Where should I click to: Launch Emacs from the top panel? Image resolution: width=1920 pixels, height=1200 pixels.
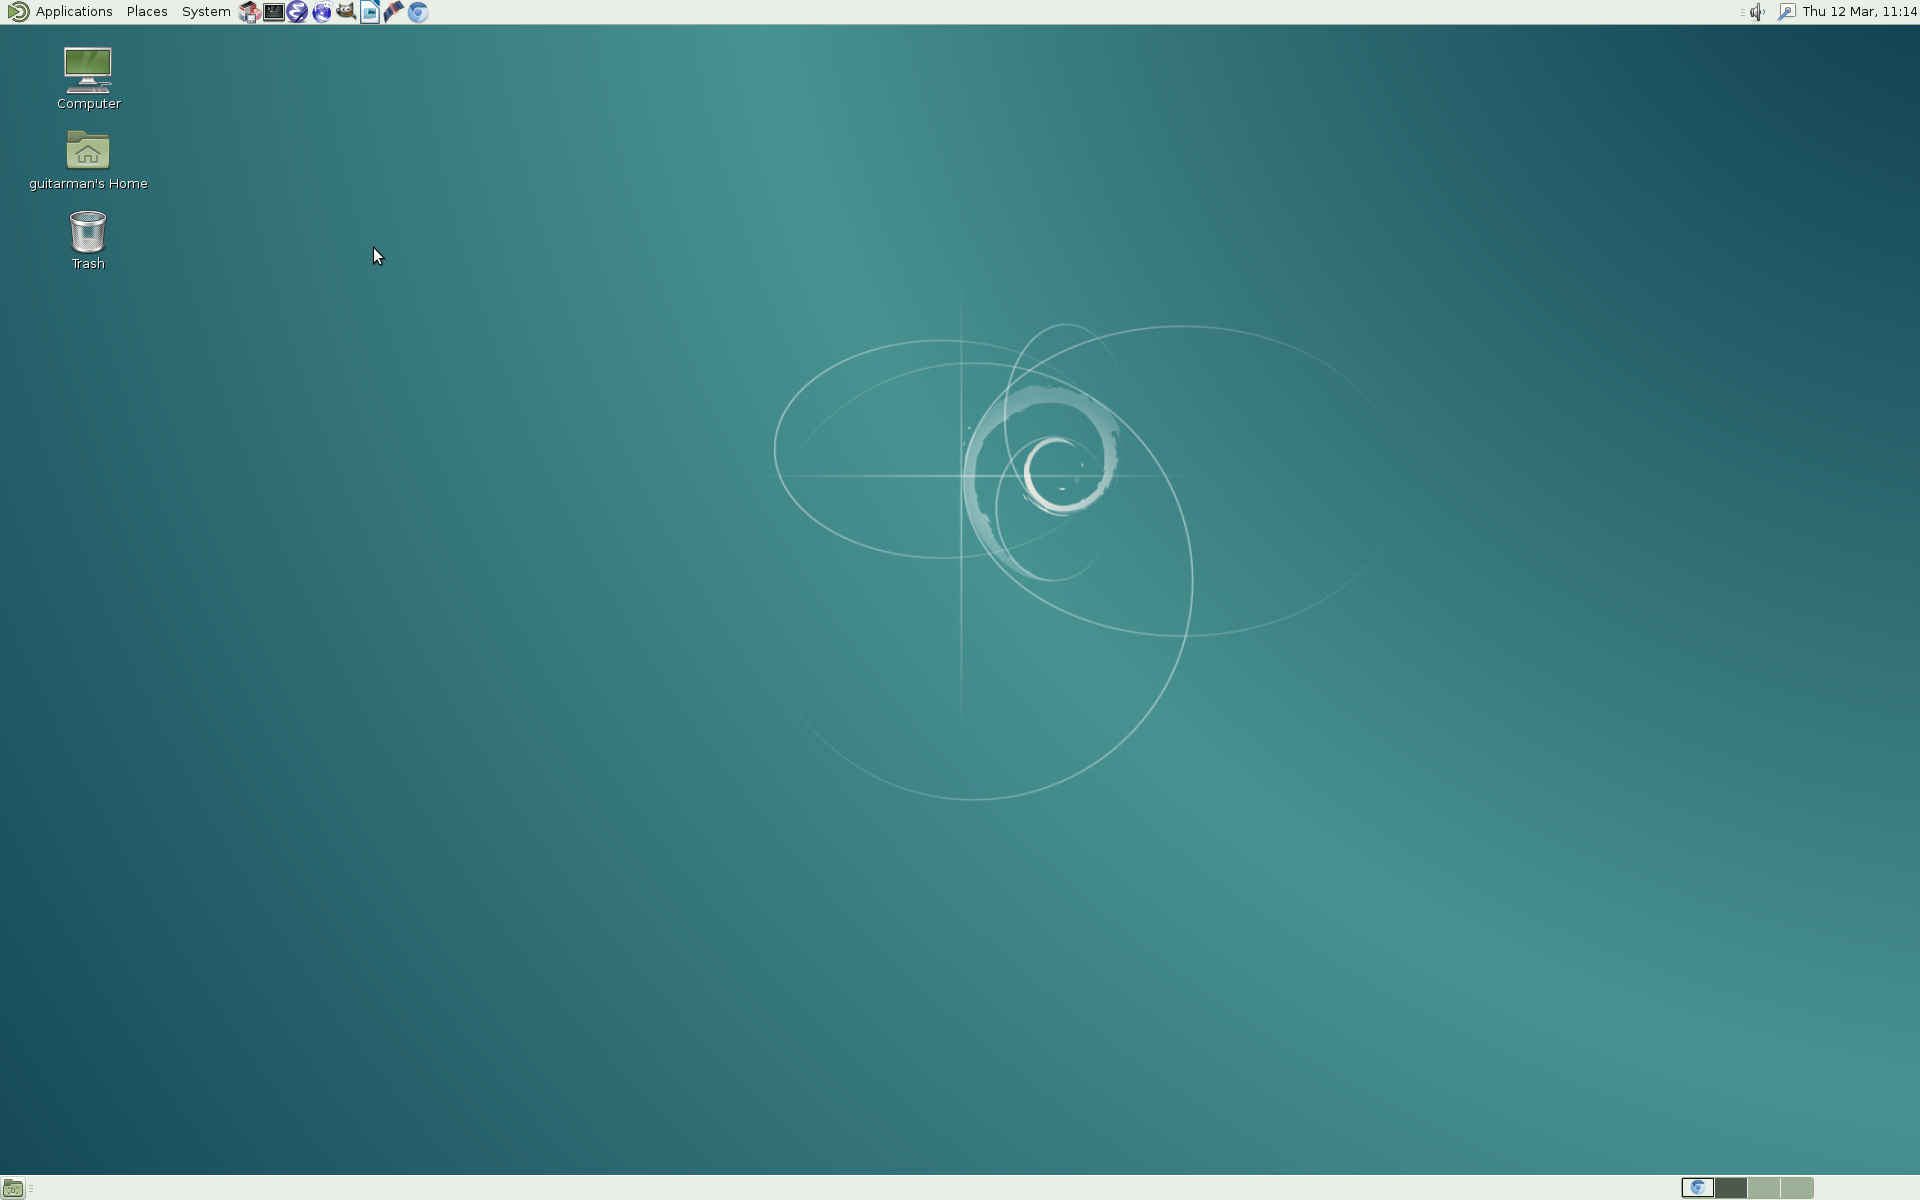click(297, 12)
